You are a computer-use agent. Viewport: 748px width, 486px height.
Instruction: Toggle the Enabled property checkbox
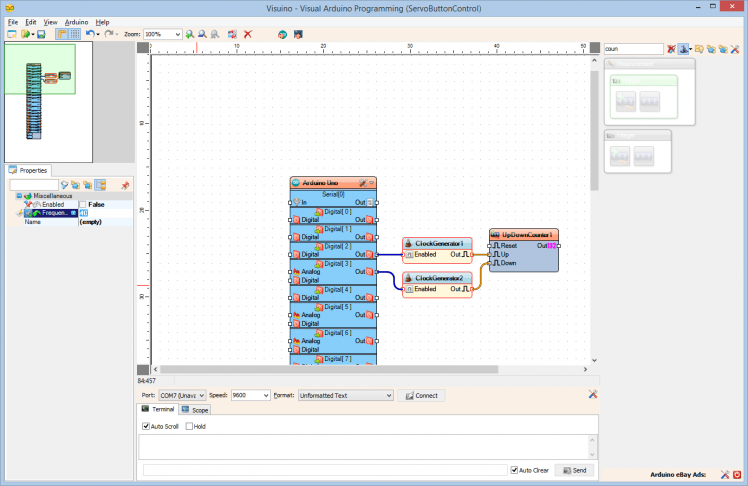(82, 204)
